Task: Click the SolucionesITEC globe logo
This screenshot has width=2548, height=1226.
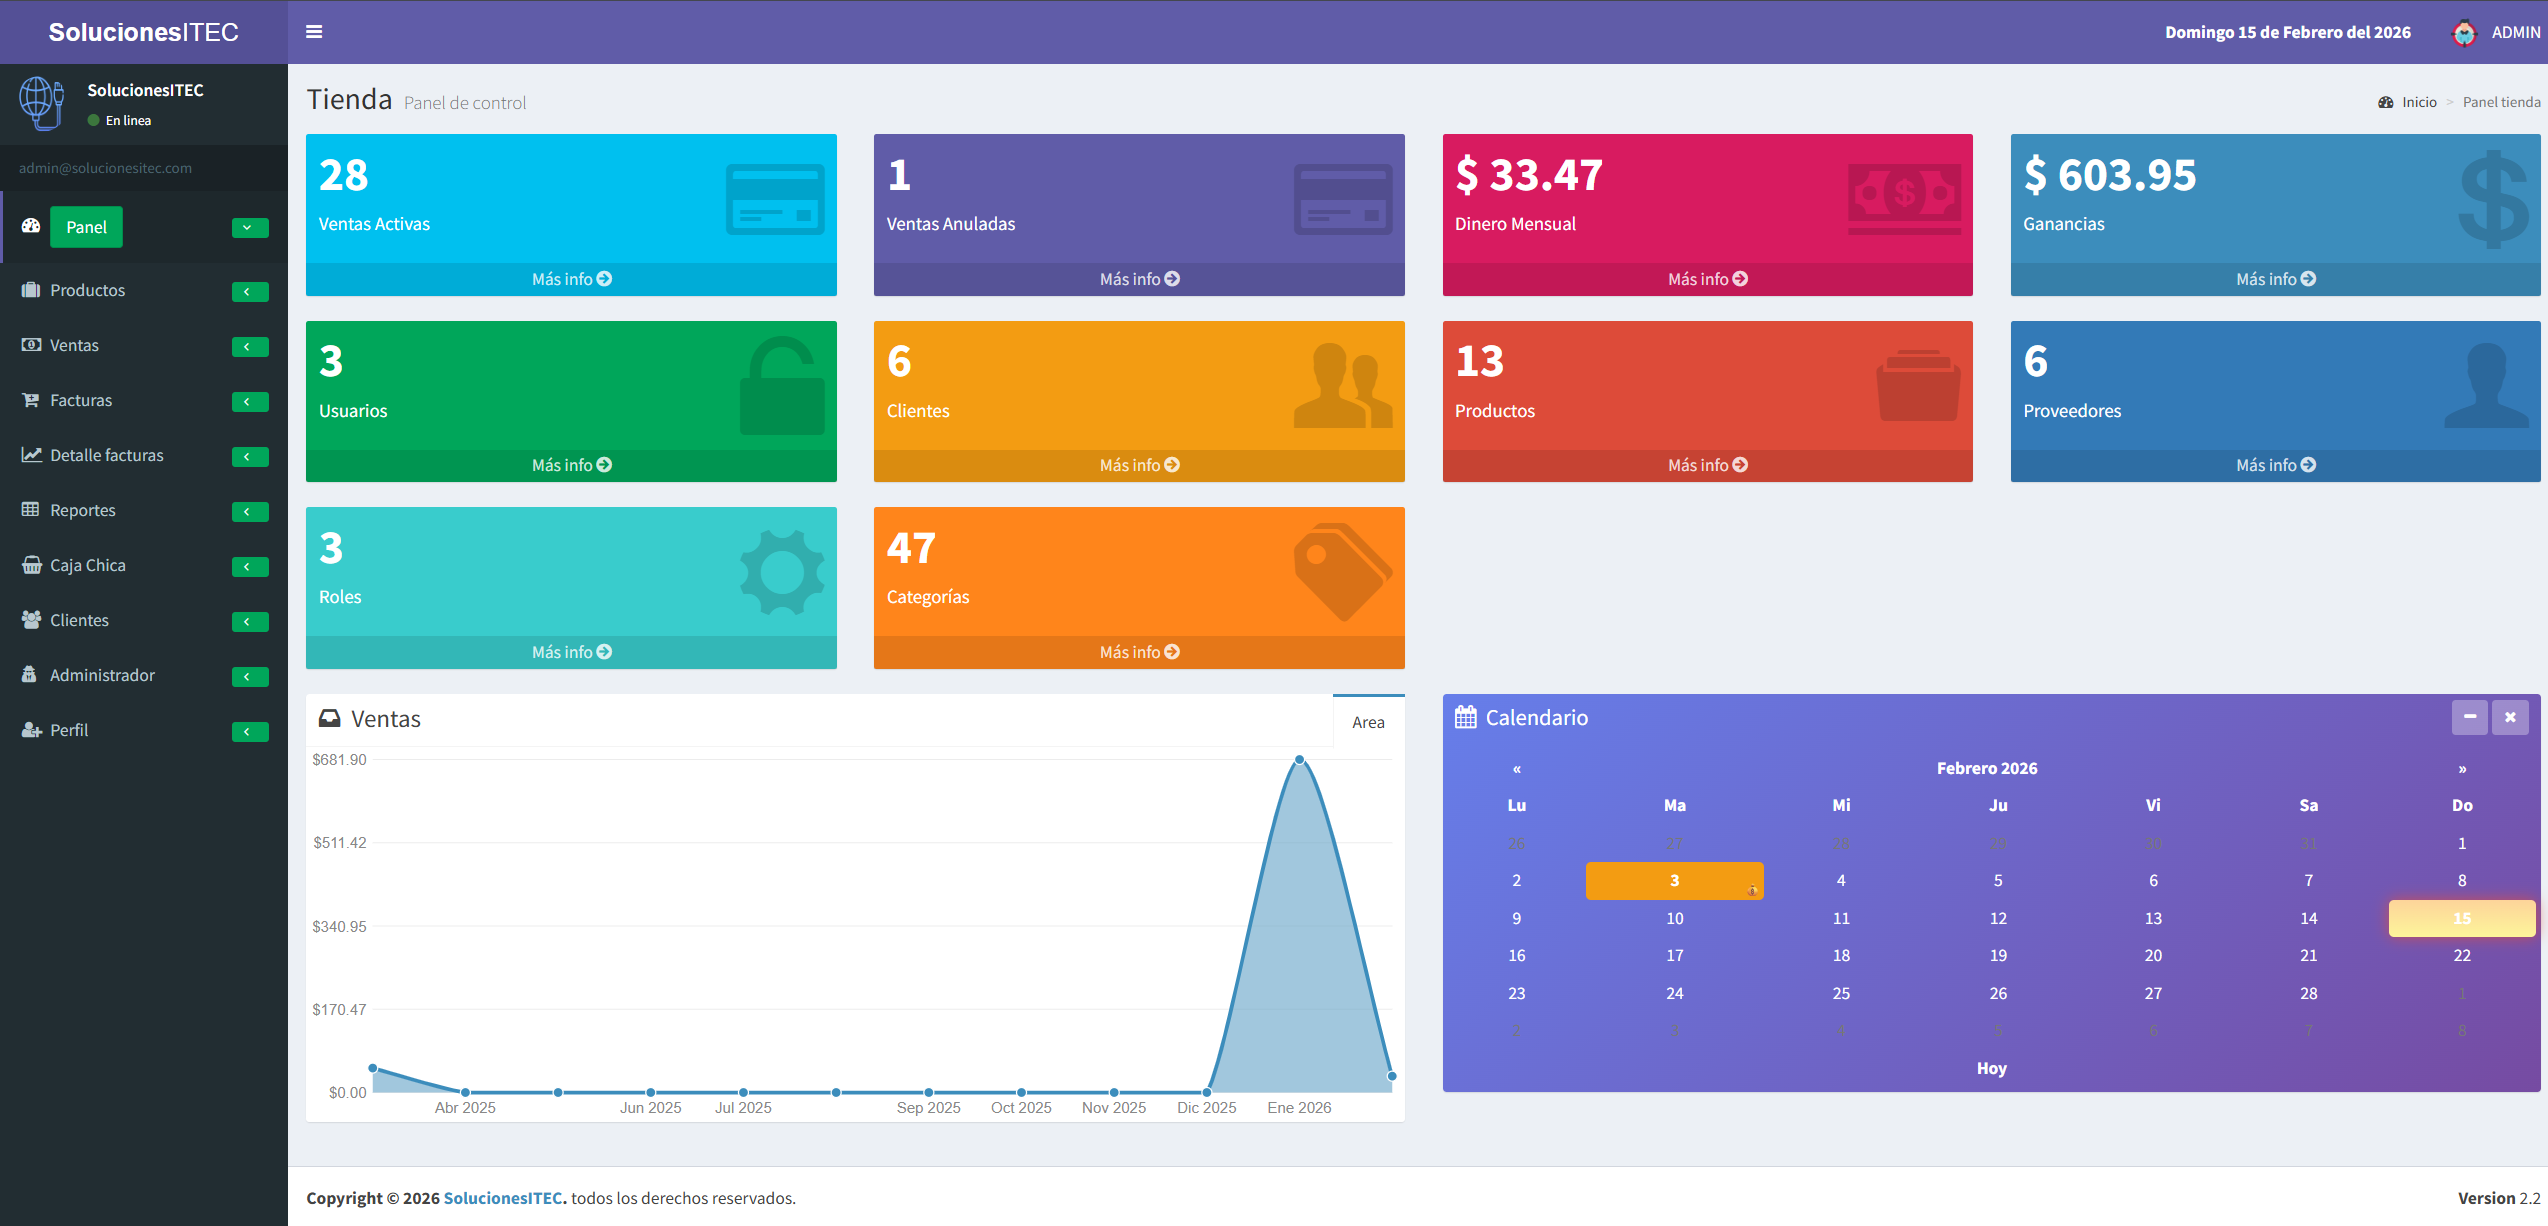Action: tap(41, 103)
